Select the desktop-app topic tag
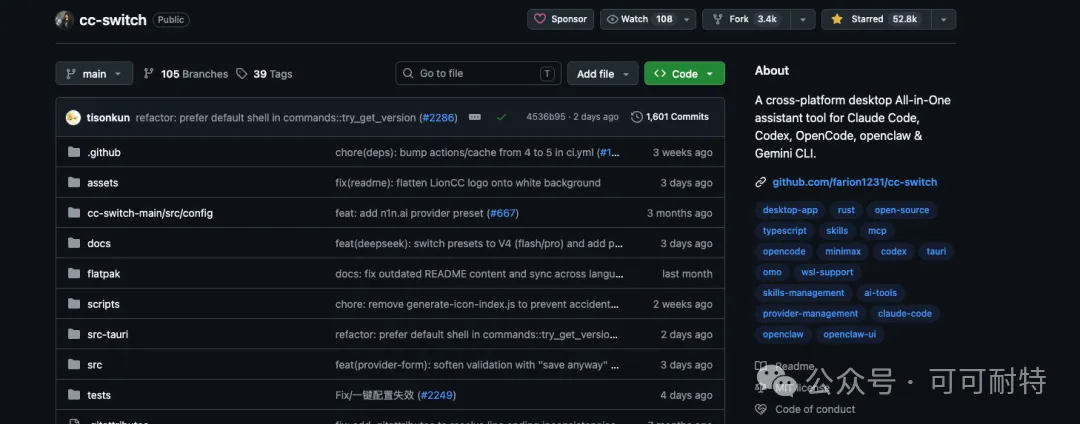 coord(790,210)
